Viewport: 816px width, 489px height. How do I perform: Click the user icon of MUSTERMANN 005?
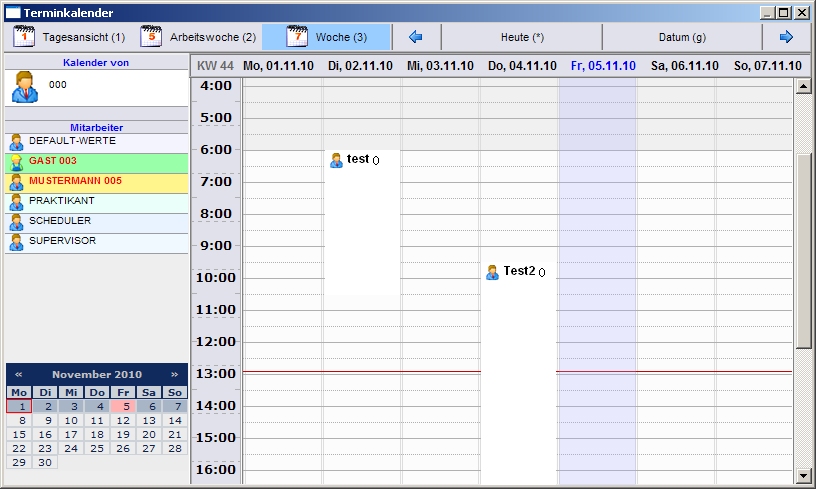click(x=16, y=182)
